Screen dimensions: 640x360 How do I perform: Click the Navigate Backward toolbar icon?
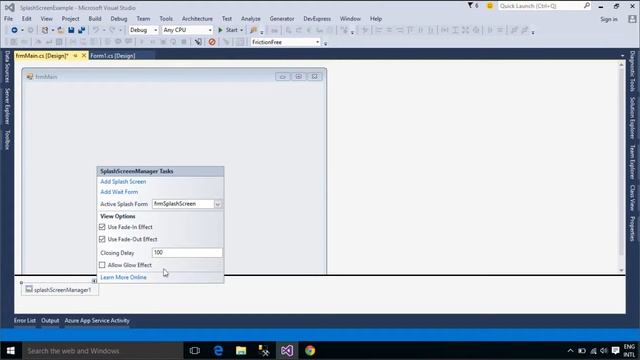[14, 30]
